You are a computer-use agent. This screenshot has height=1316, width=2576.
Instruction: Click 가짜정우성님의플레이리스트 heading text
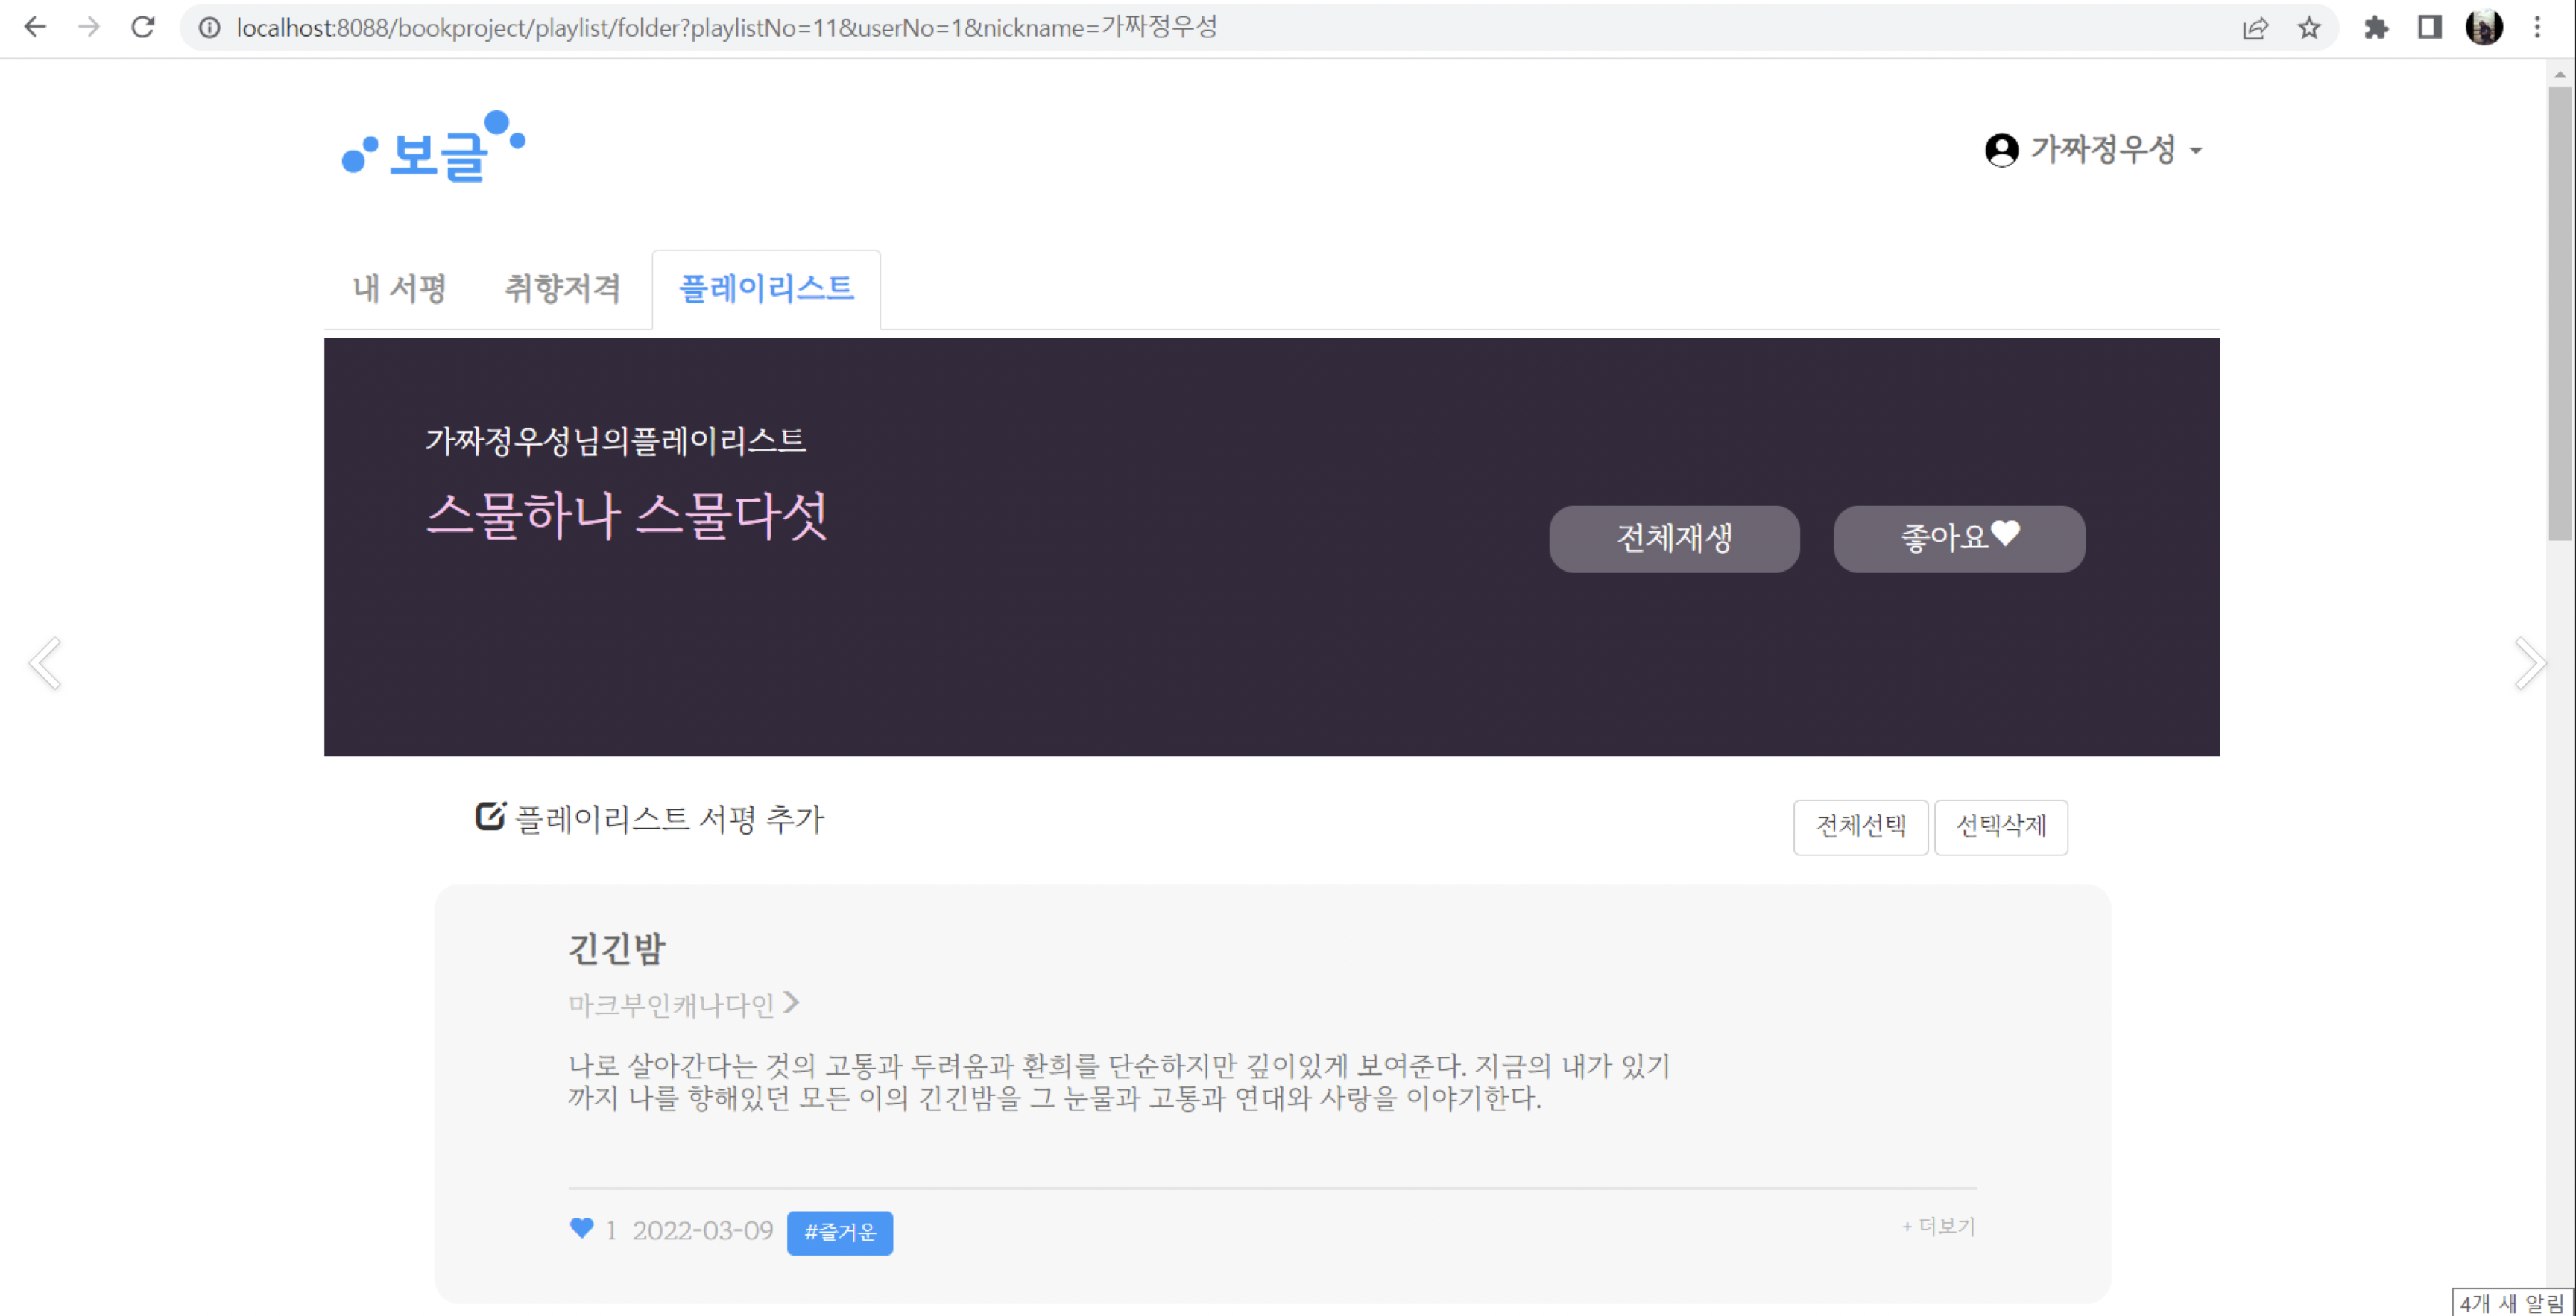pyautogui.click(x=615, y=440)
